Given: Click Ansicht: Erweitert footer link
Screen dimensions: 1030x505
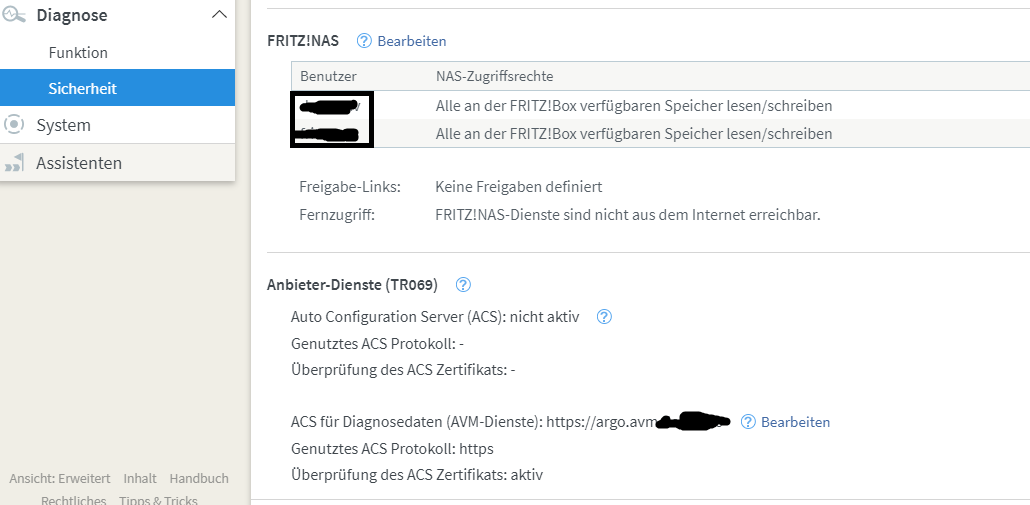Looking at the screenshot, I should (x=60, y=479).
